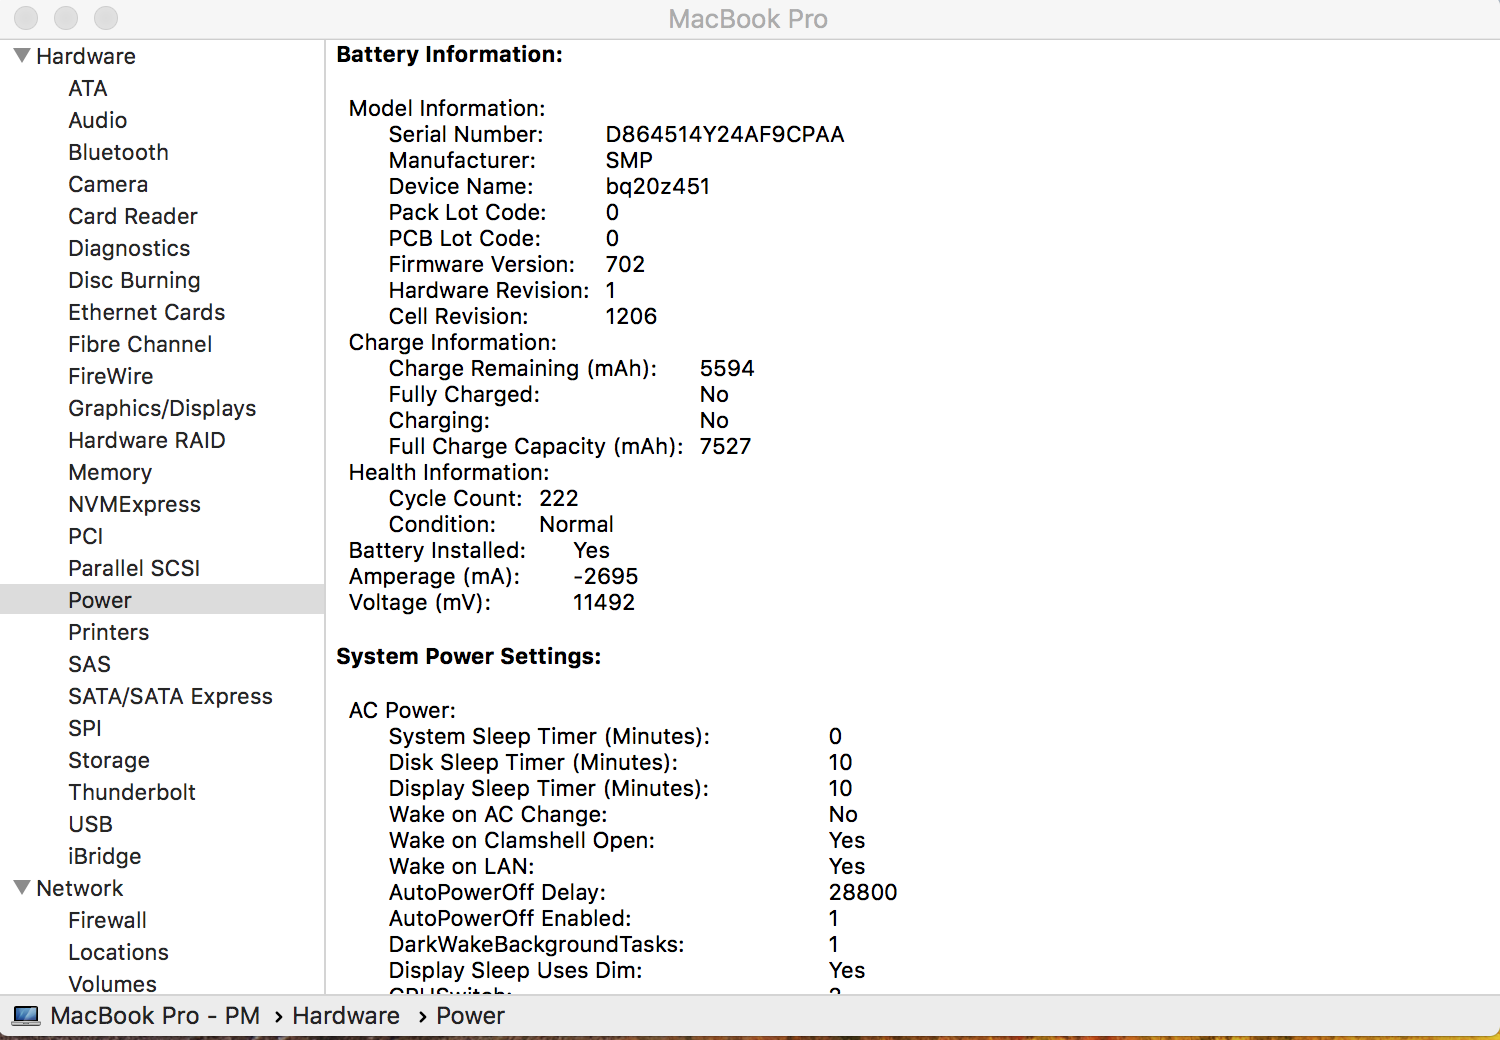1500x1040 pixels.
Task: Click the MacBook Pro window title
Action: 748,19
